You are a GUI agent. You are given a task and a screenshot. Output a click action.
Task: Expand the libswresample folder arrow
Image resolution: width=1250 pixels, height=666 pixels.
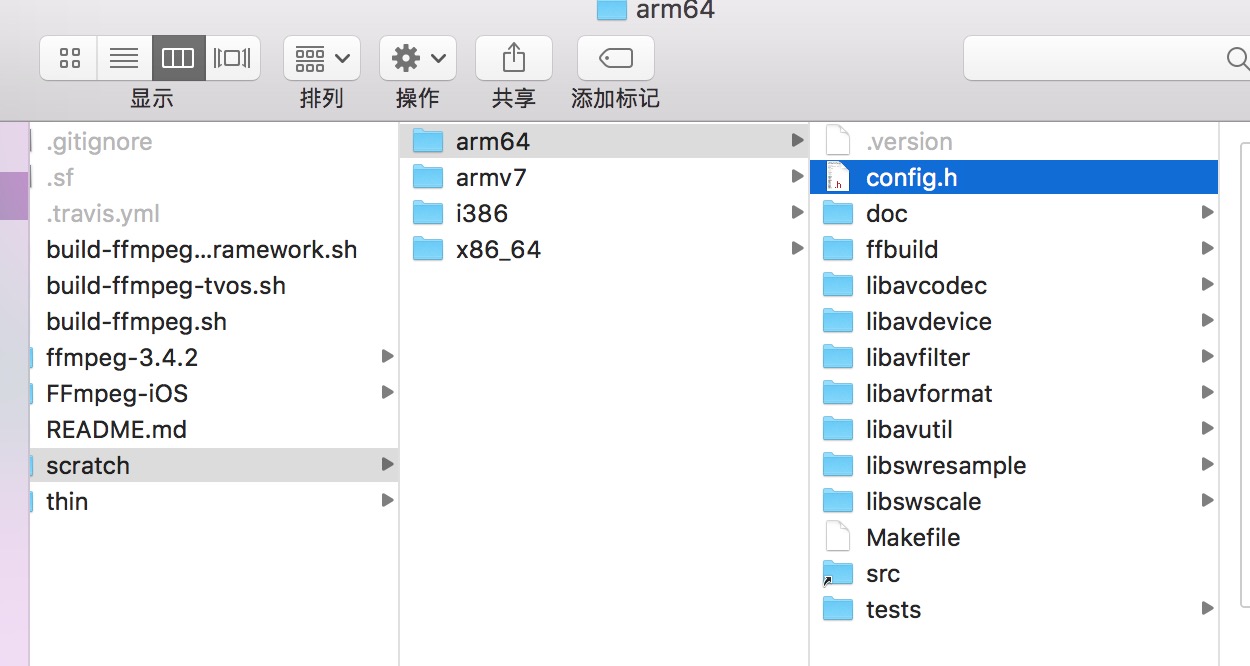[1207, 465]
